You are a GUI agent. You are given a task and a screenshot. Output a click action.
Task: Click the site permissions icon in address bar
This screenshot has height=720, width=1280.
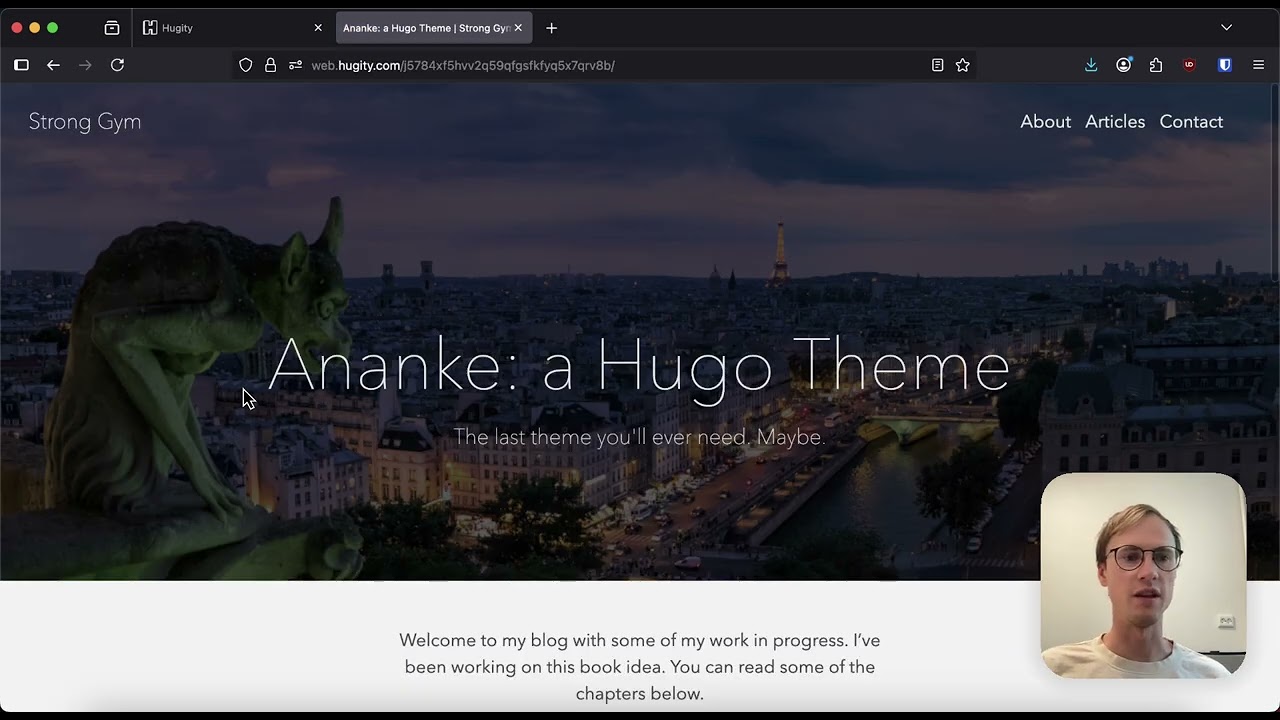coord(294,65)
